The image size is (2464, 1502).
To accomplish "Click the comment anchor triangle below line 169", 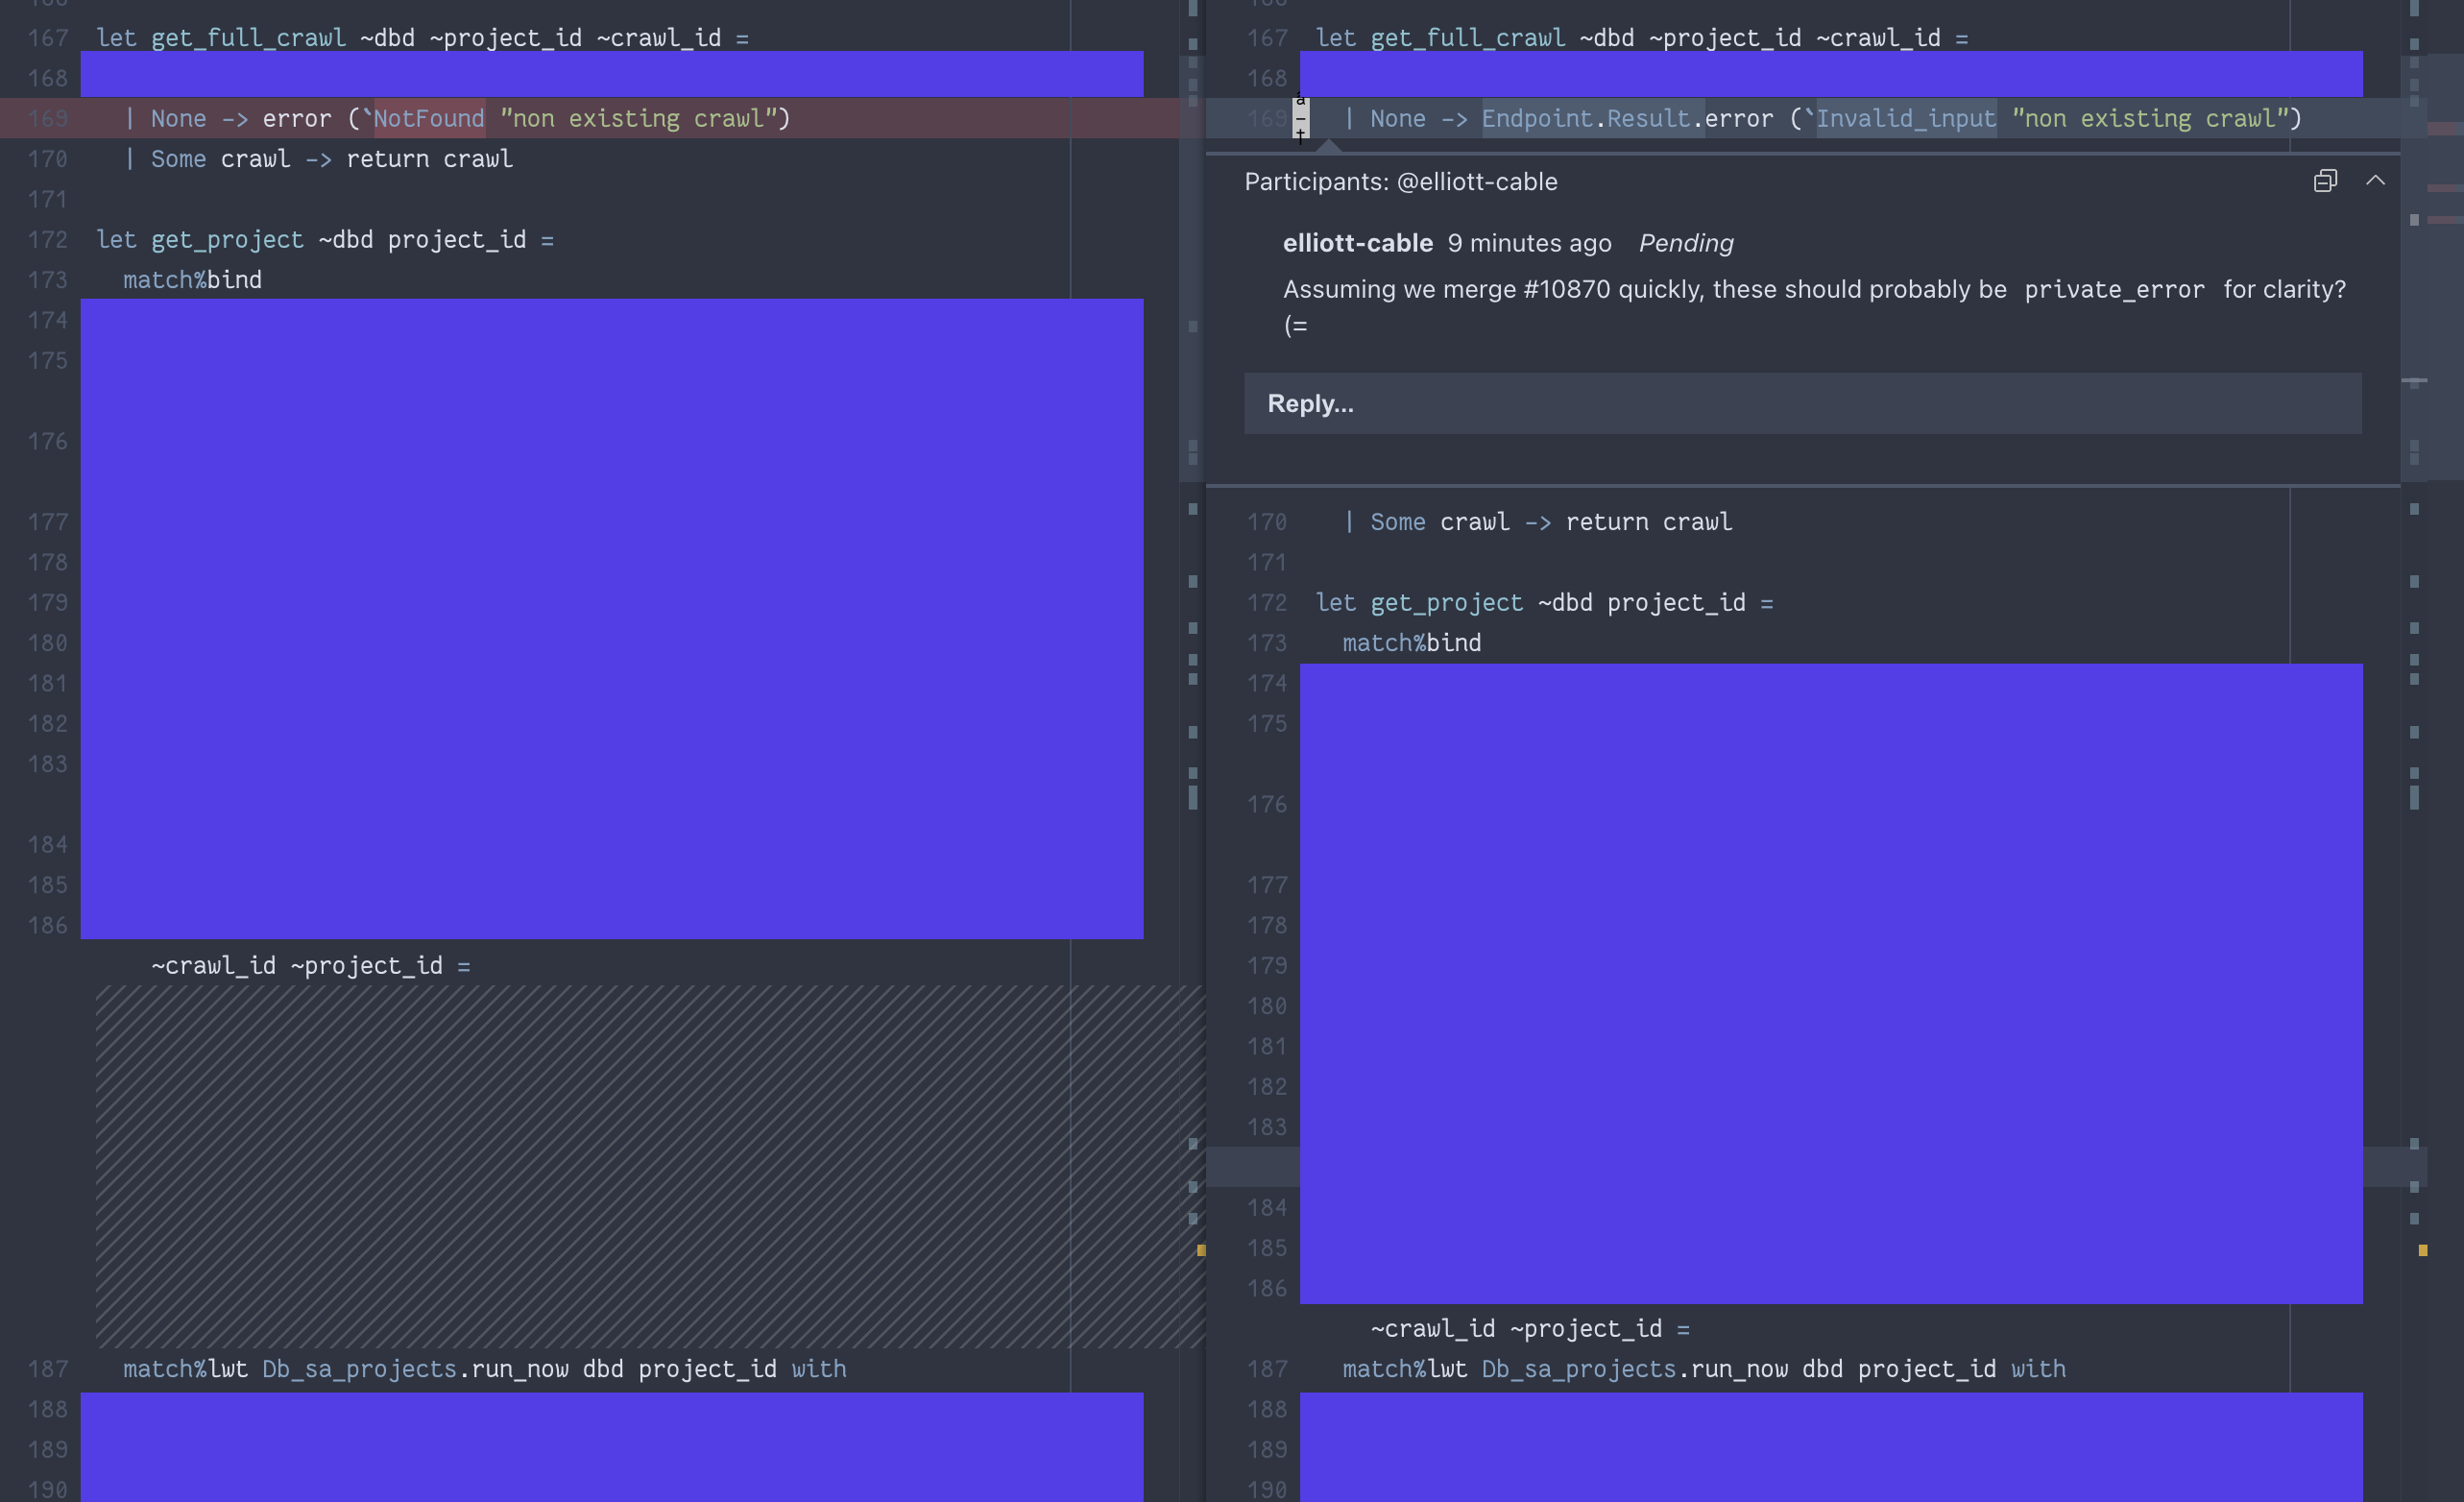I will pyautogui.click(x=1330, y=148).
